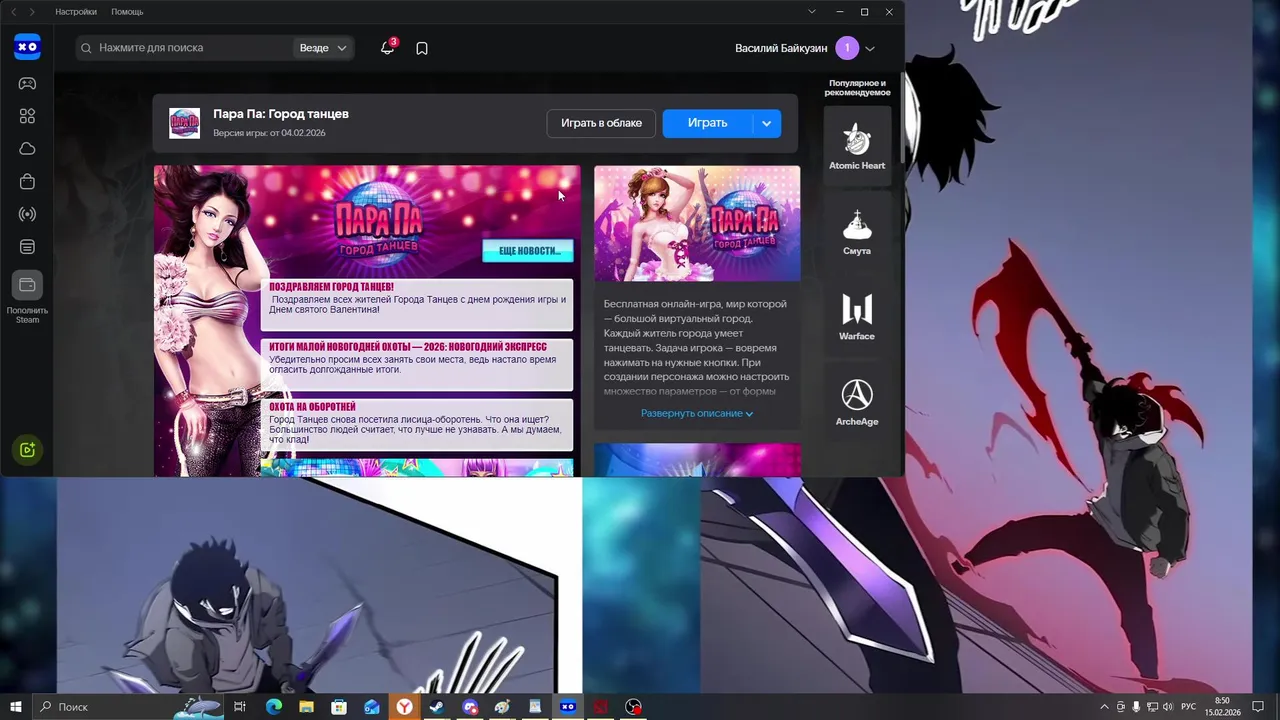
Task: Click the volume speaker tray icon
Action: [1168, 707]
